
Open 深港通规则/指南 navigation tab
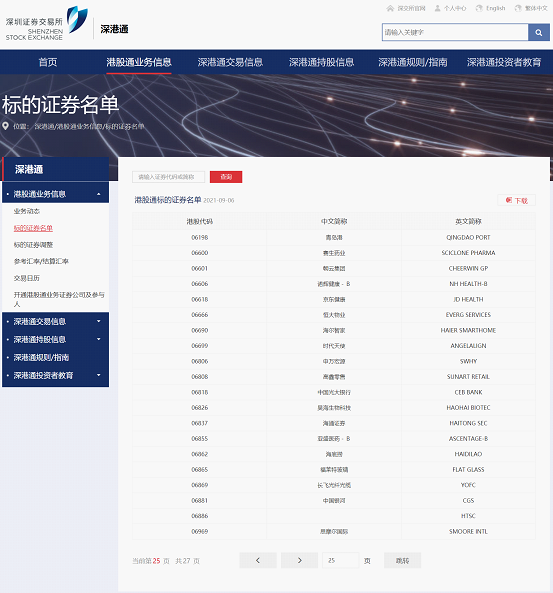pyautogui.click(x=413, y=62)
